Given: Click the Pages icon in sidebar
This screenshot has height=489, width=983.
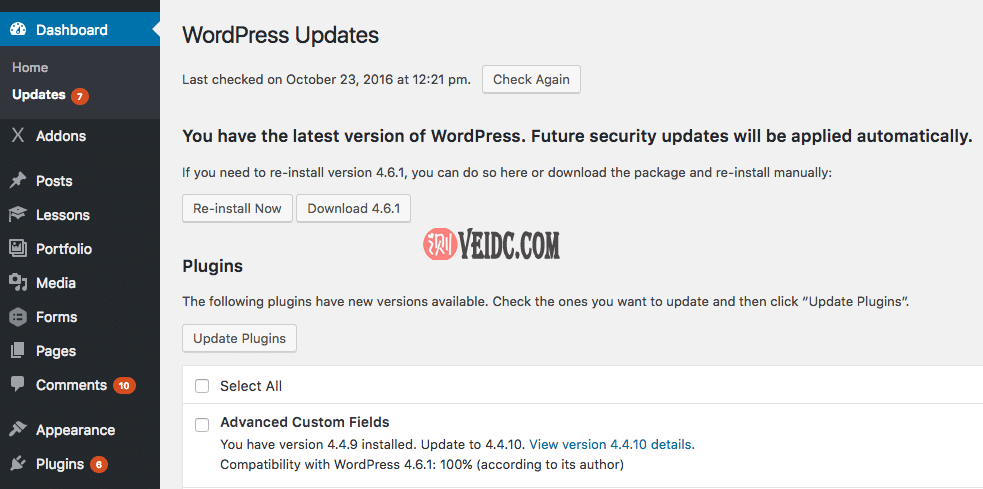Looking at the screenshot, I should pyautogui.click(x=18, y=351).
